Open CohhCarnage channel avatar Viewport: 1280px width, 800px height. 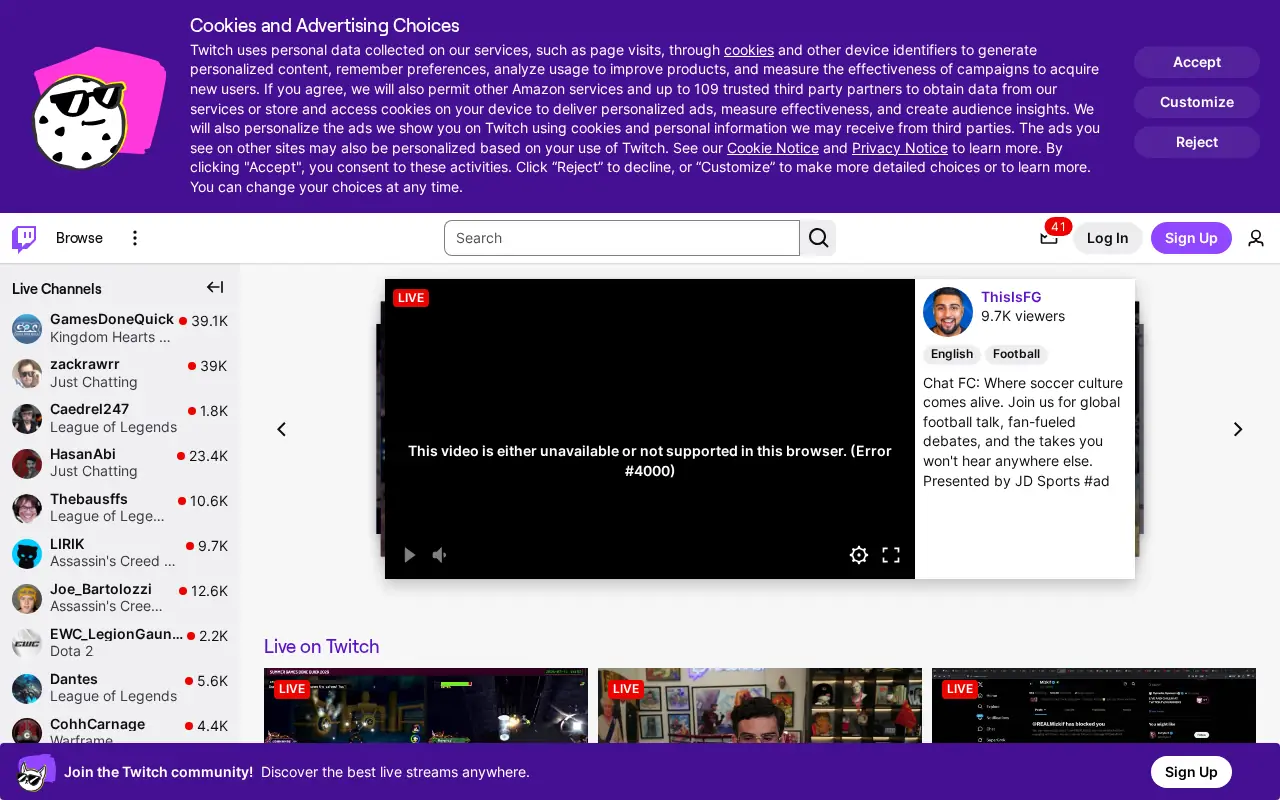(27, 732)
